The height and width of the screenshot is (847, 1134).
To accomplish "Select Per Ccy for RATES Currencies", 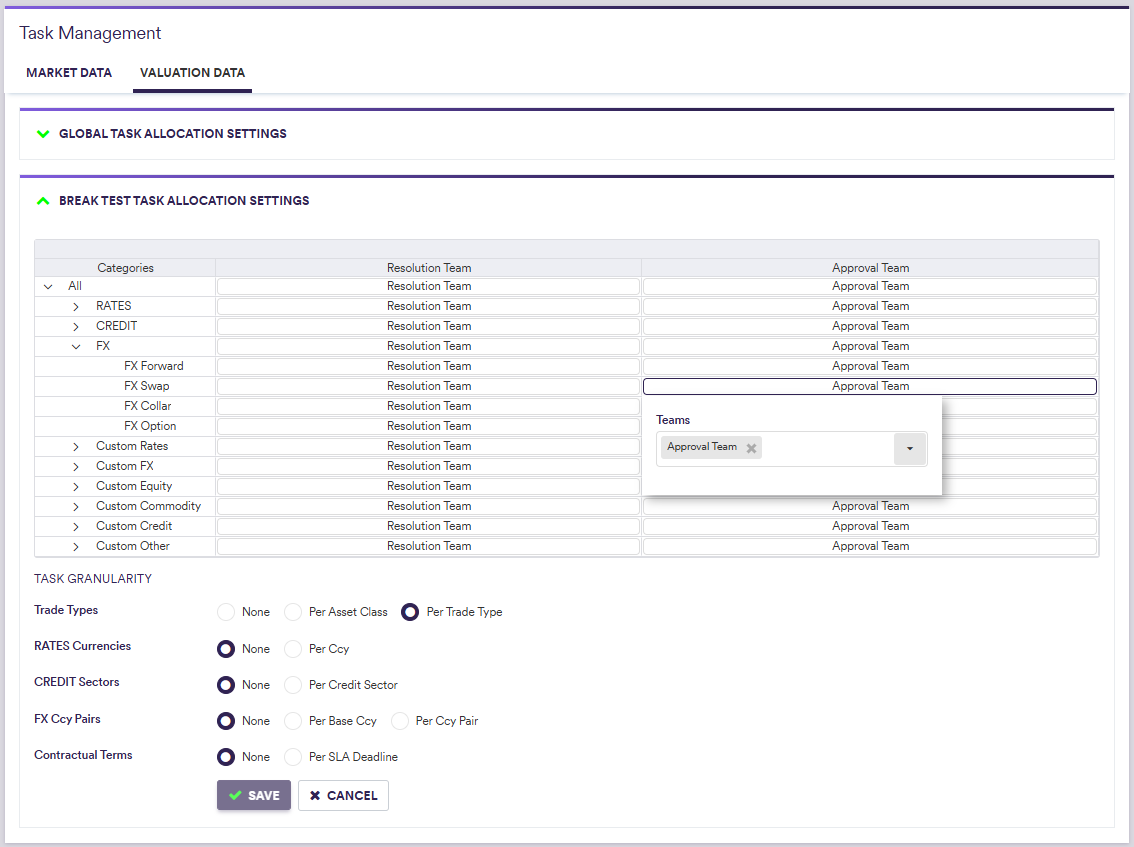I will (293, 649).
